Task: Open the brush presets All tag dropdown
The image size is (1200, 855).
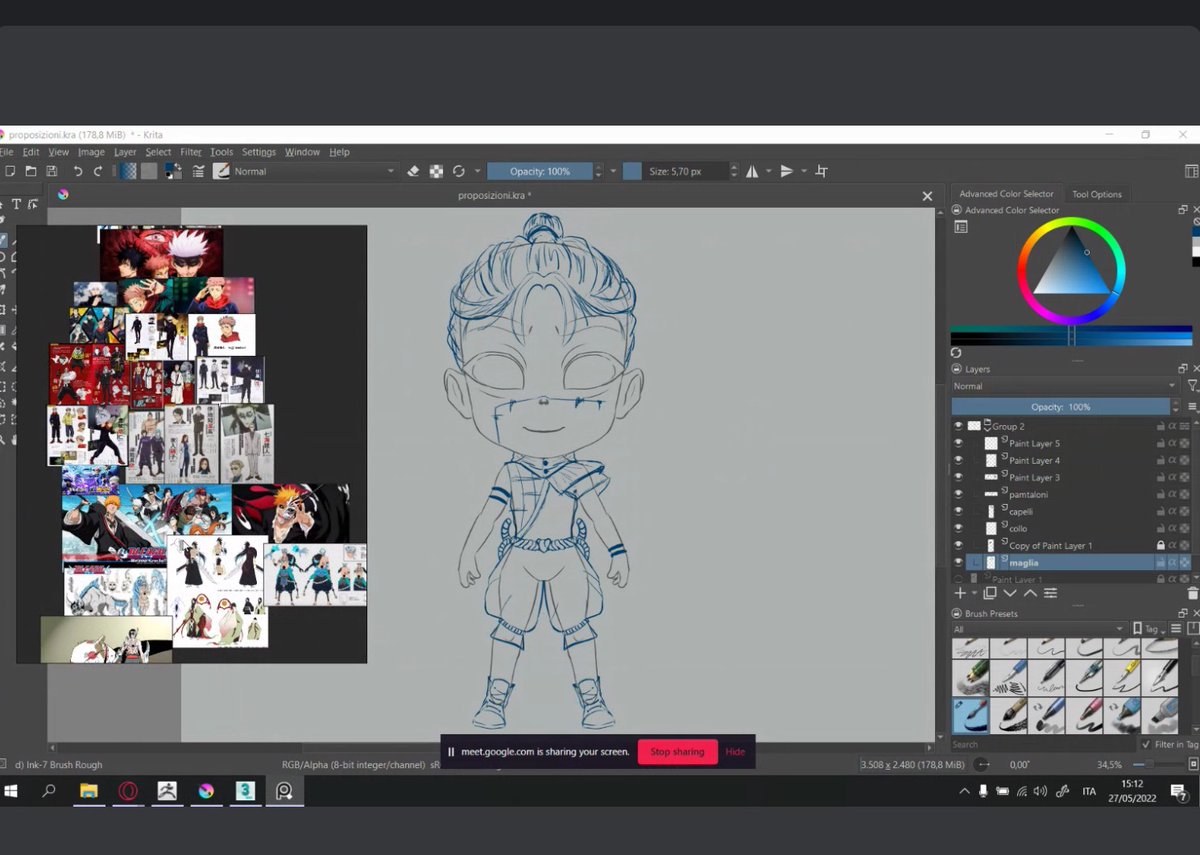Action: (1039, 629)
